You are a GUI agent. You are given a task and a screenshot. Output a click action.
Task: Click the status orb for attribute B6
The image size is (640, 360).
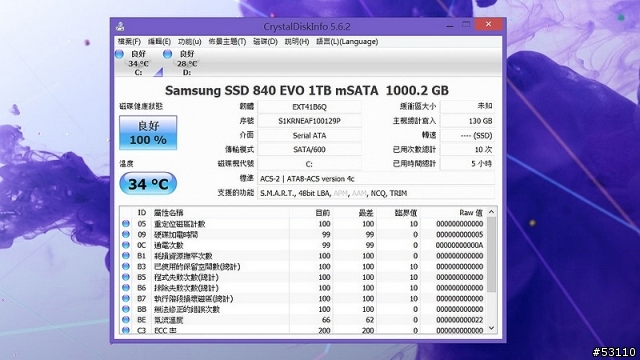click(126, 288)
